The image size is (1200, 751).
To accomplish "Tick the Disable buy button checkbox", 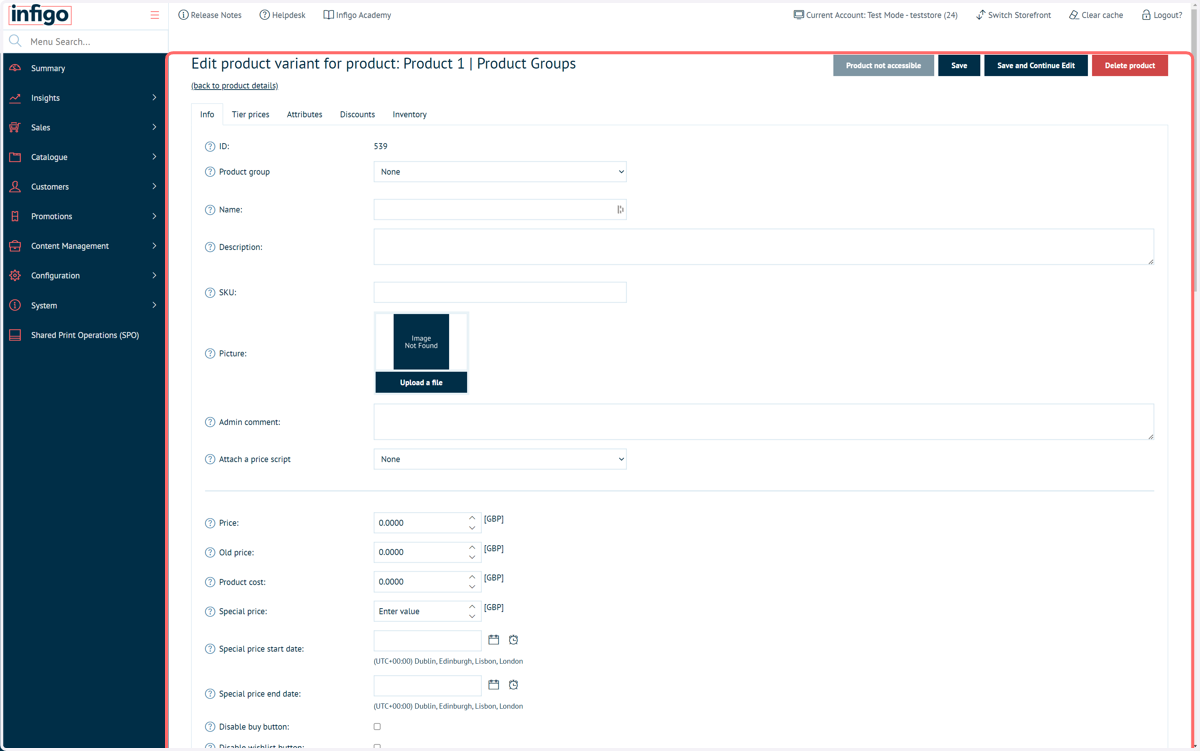I will click(x=377, y=727).
